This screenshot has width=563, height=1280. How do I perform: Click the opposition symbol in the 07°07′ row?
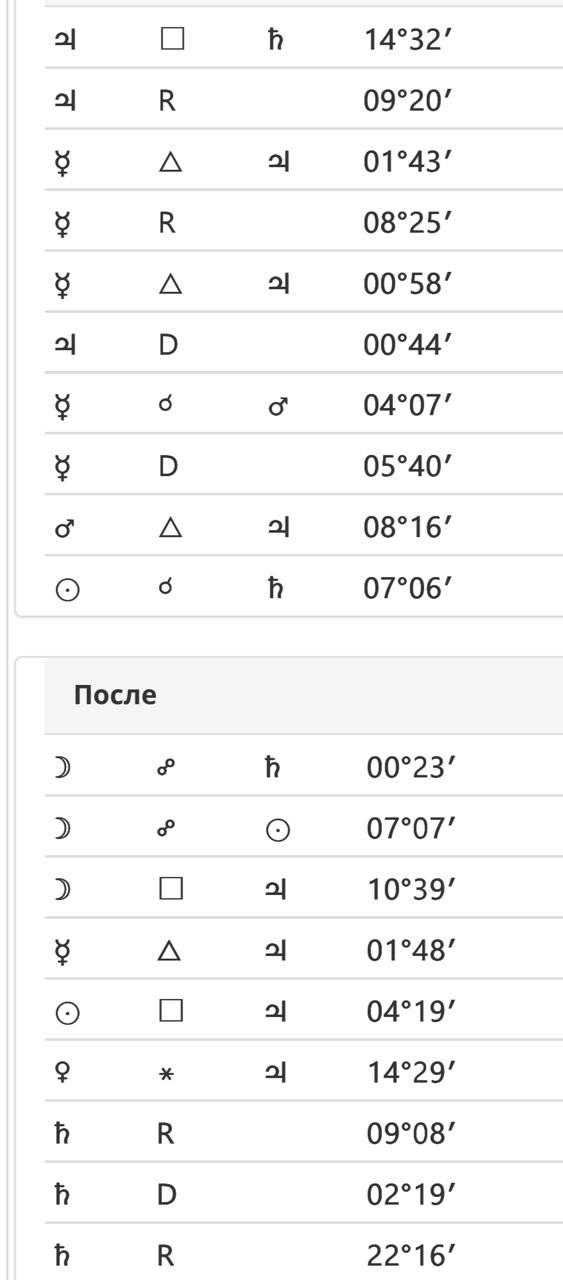[x=168, y=828]
